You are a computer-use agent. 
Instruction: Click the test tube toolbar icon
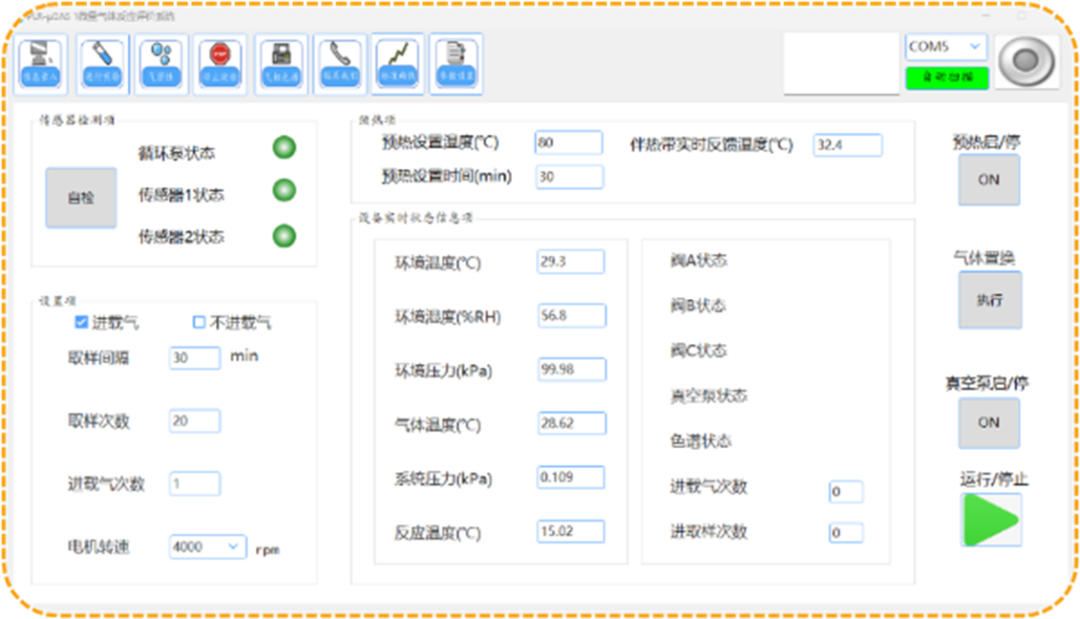(100, 64)
